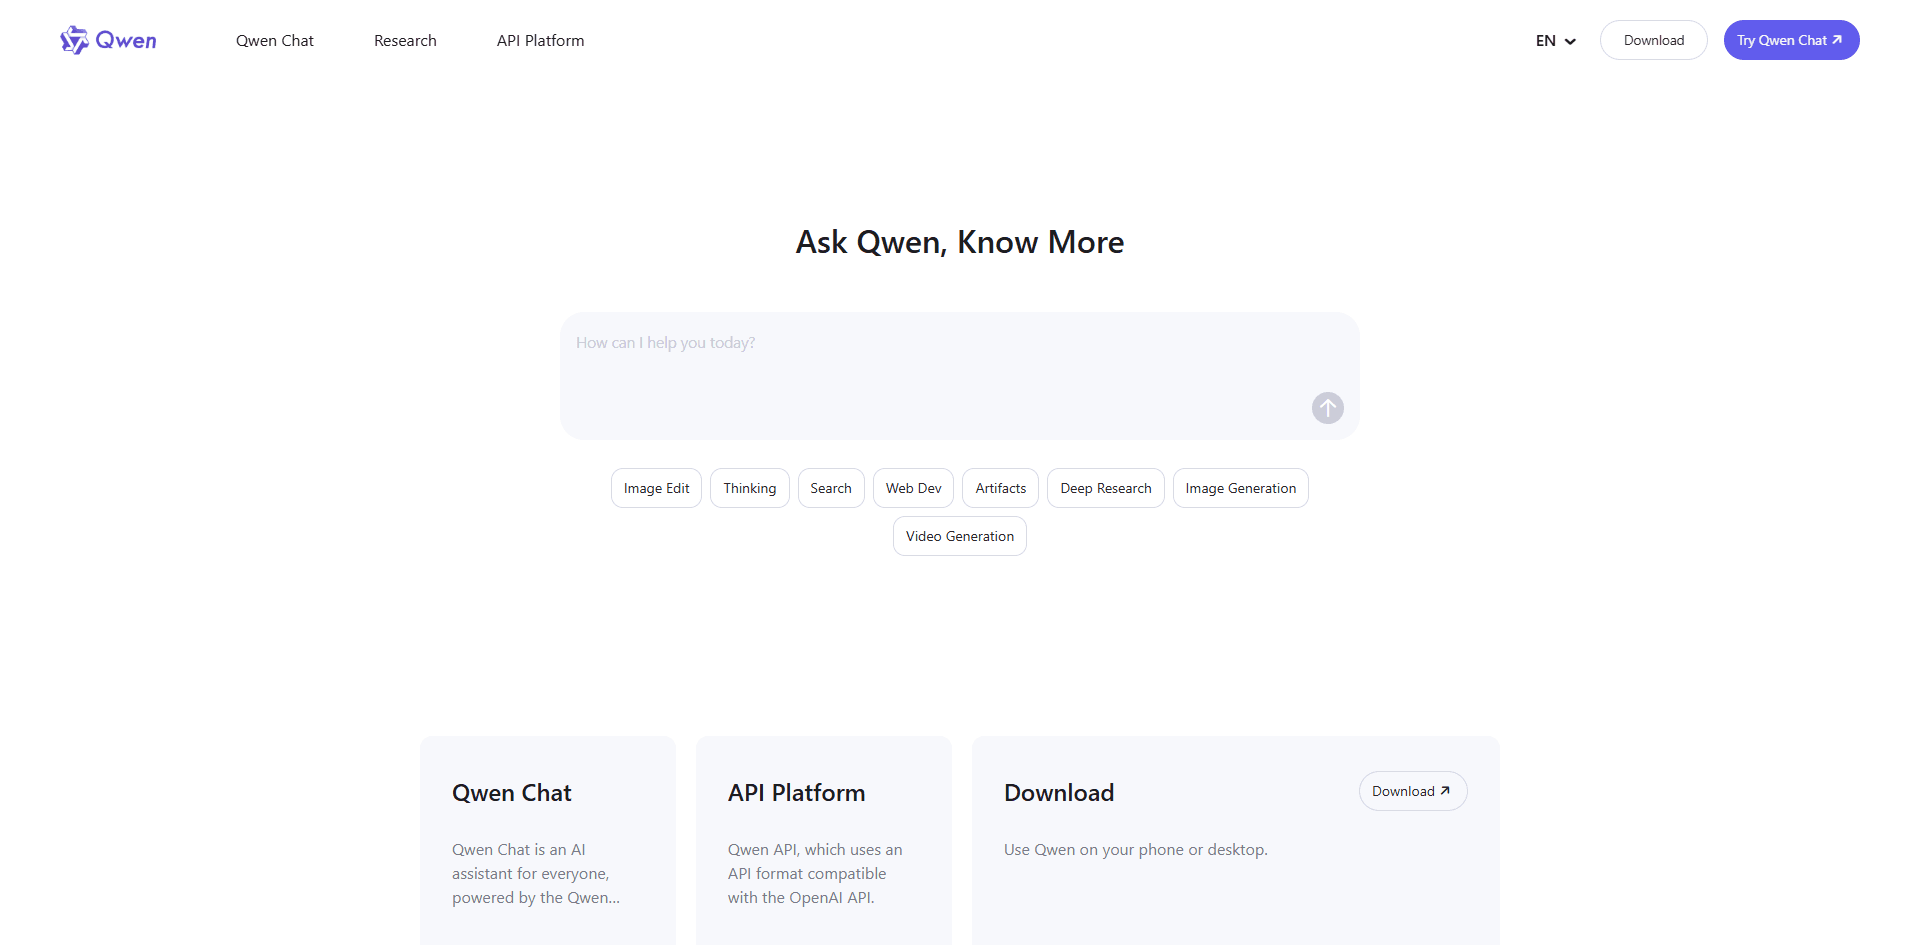The width and height of the screenshot is (1920, 945).
Task: Choose the Video Generation chip
Action: click(x=959, y=536)
